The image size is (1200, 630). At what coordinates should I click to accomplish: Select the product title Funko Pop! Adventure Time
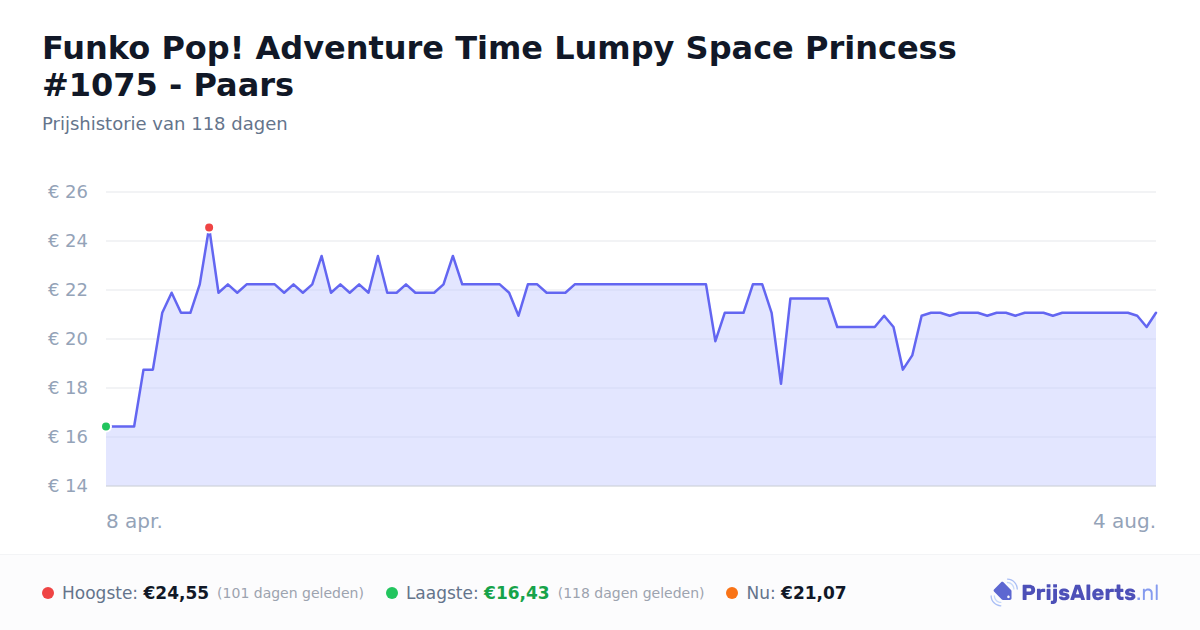499,66
